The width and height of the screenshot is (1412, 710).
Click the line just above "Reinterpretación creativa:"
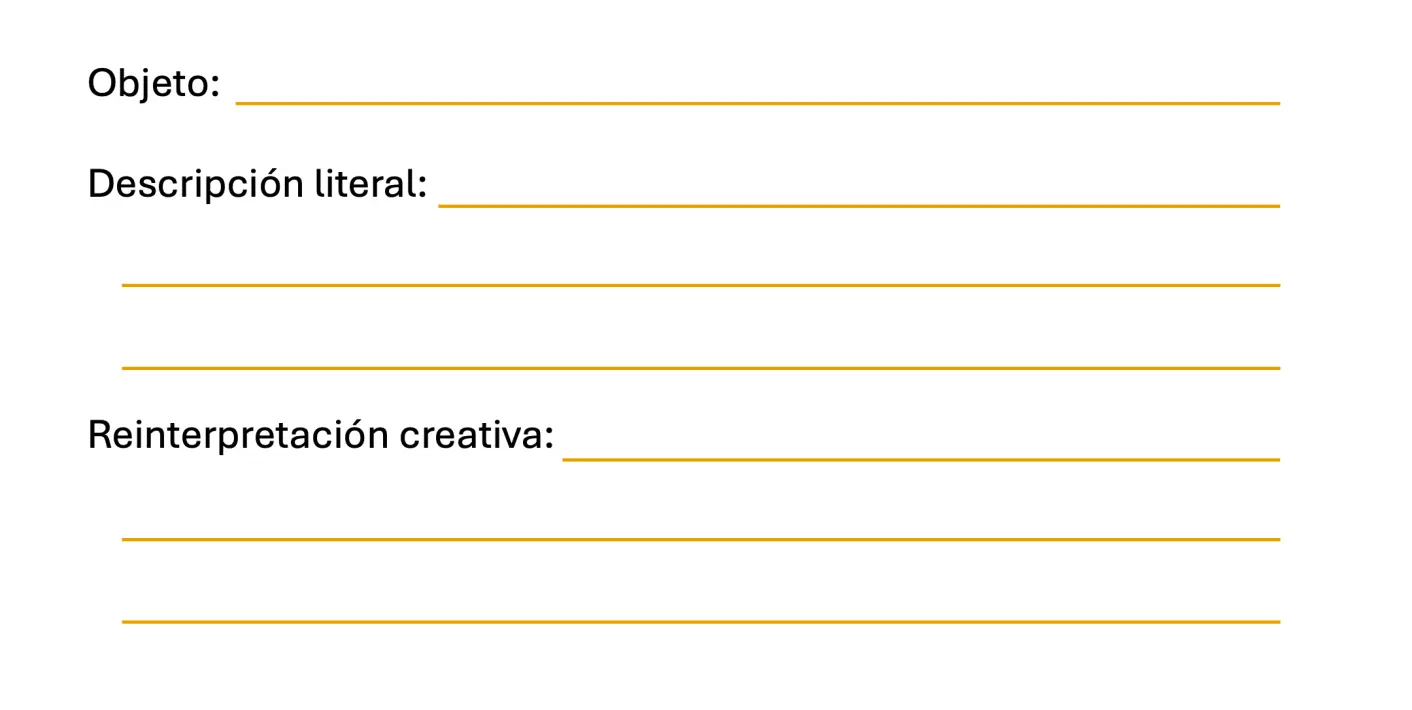(700, 368)
